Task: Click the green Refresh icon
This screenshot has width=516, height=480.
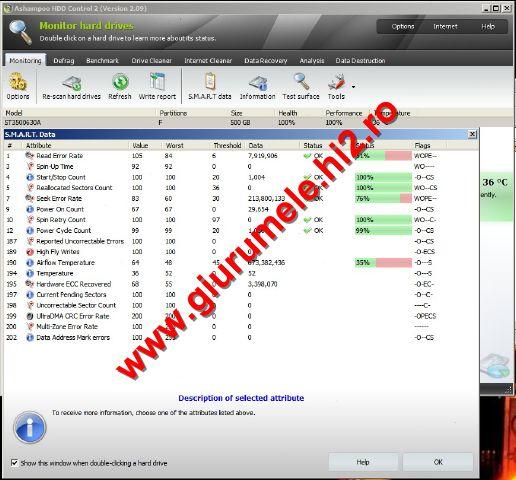Action: (x=120, y=82)
